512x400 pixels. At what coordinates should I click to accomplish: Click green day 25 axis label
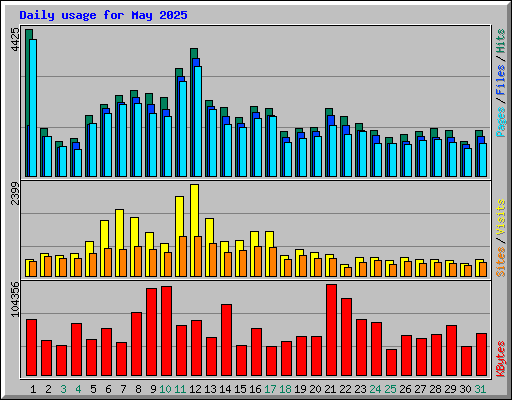[390, 389]
